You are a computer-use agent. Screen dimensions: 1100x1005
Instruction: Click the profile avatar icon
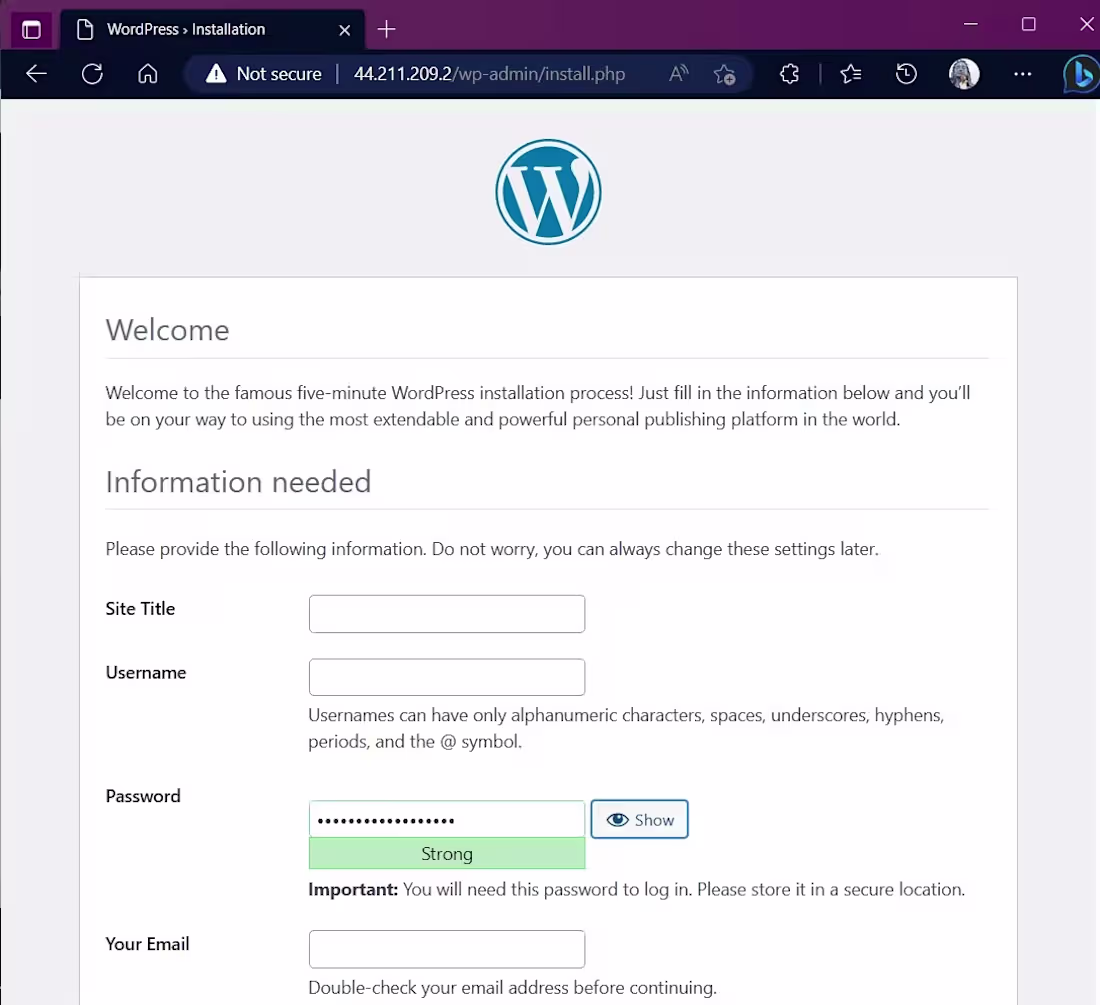click(963, 74)
